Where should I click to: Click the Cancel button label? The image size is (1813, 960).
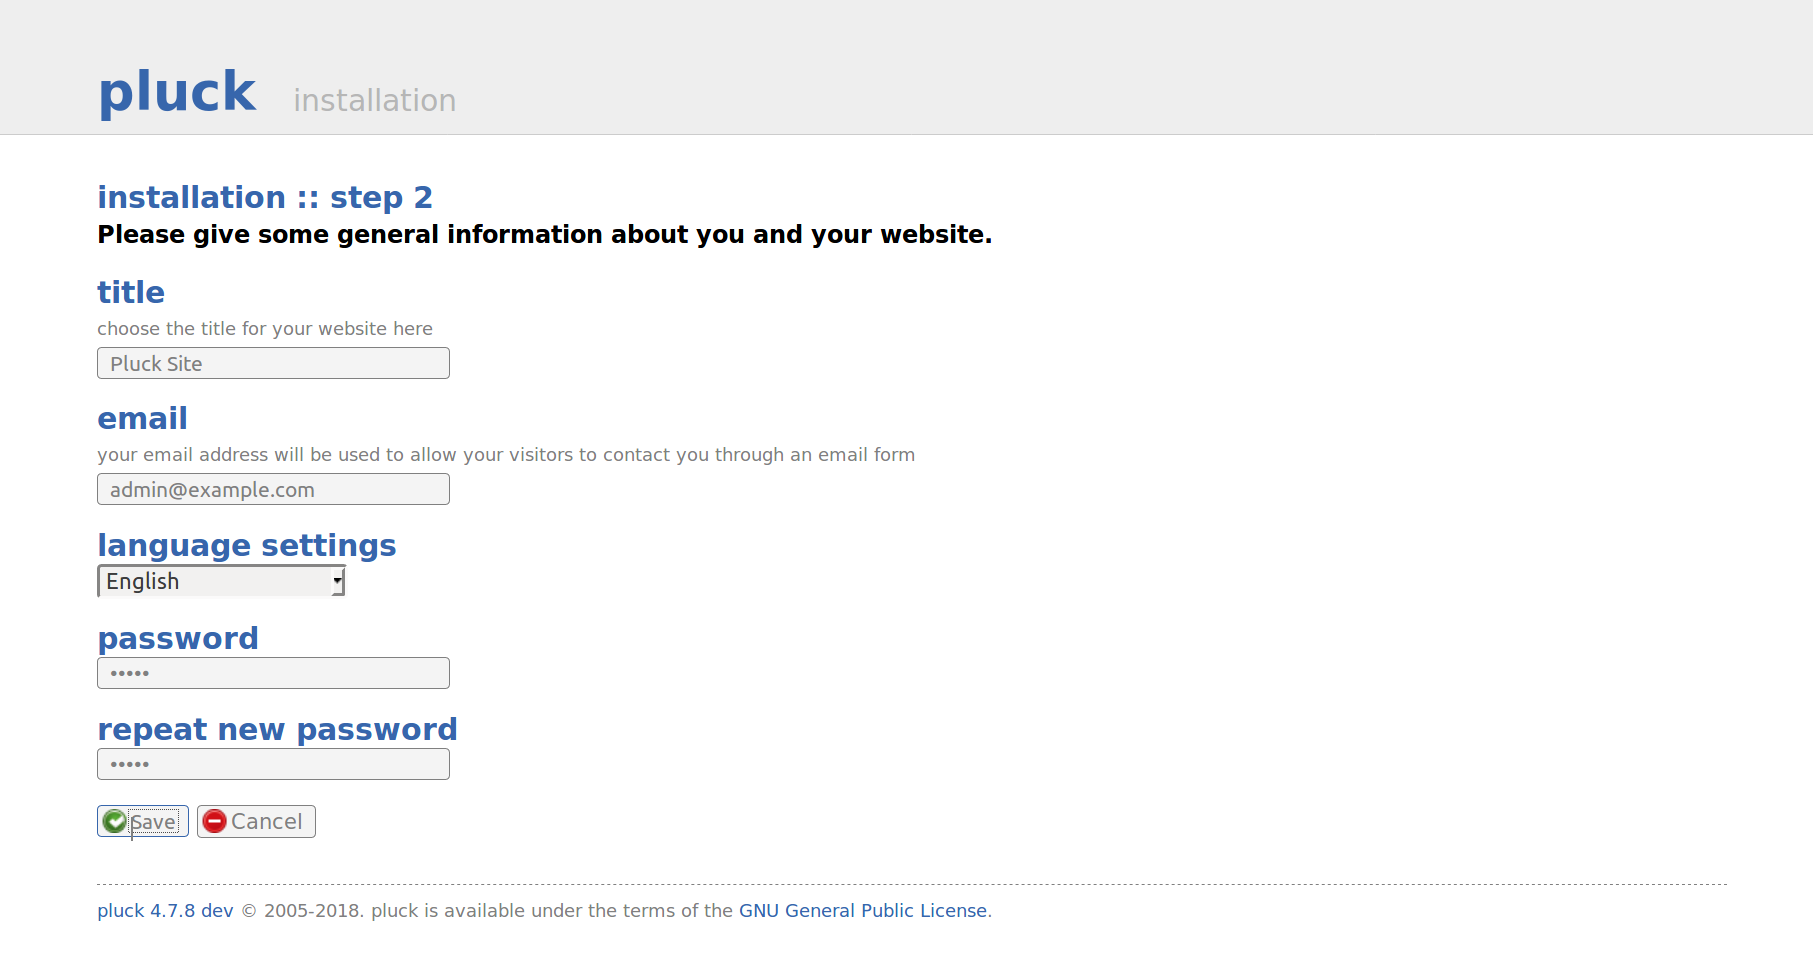pos(267,822)
